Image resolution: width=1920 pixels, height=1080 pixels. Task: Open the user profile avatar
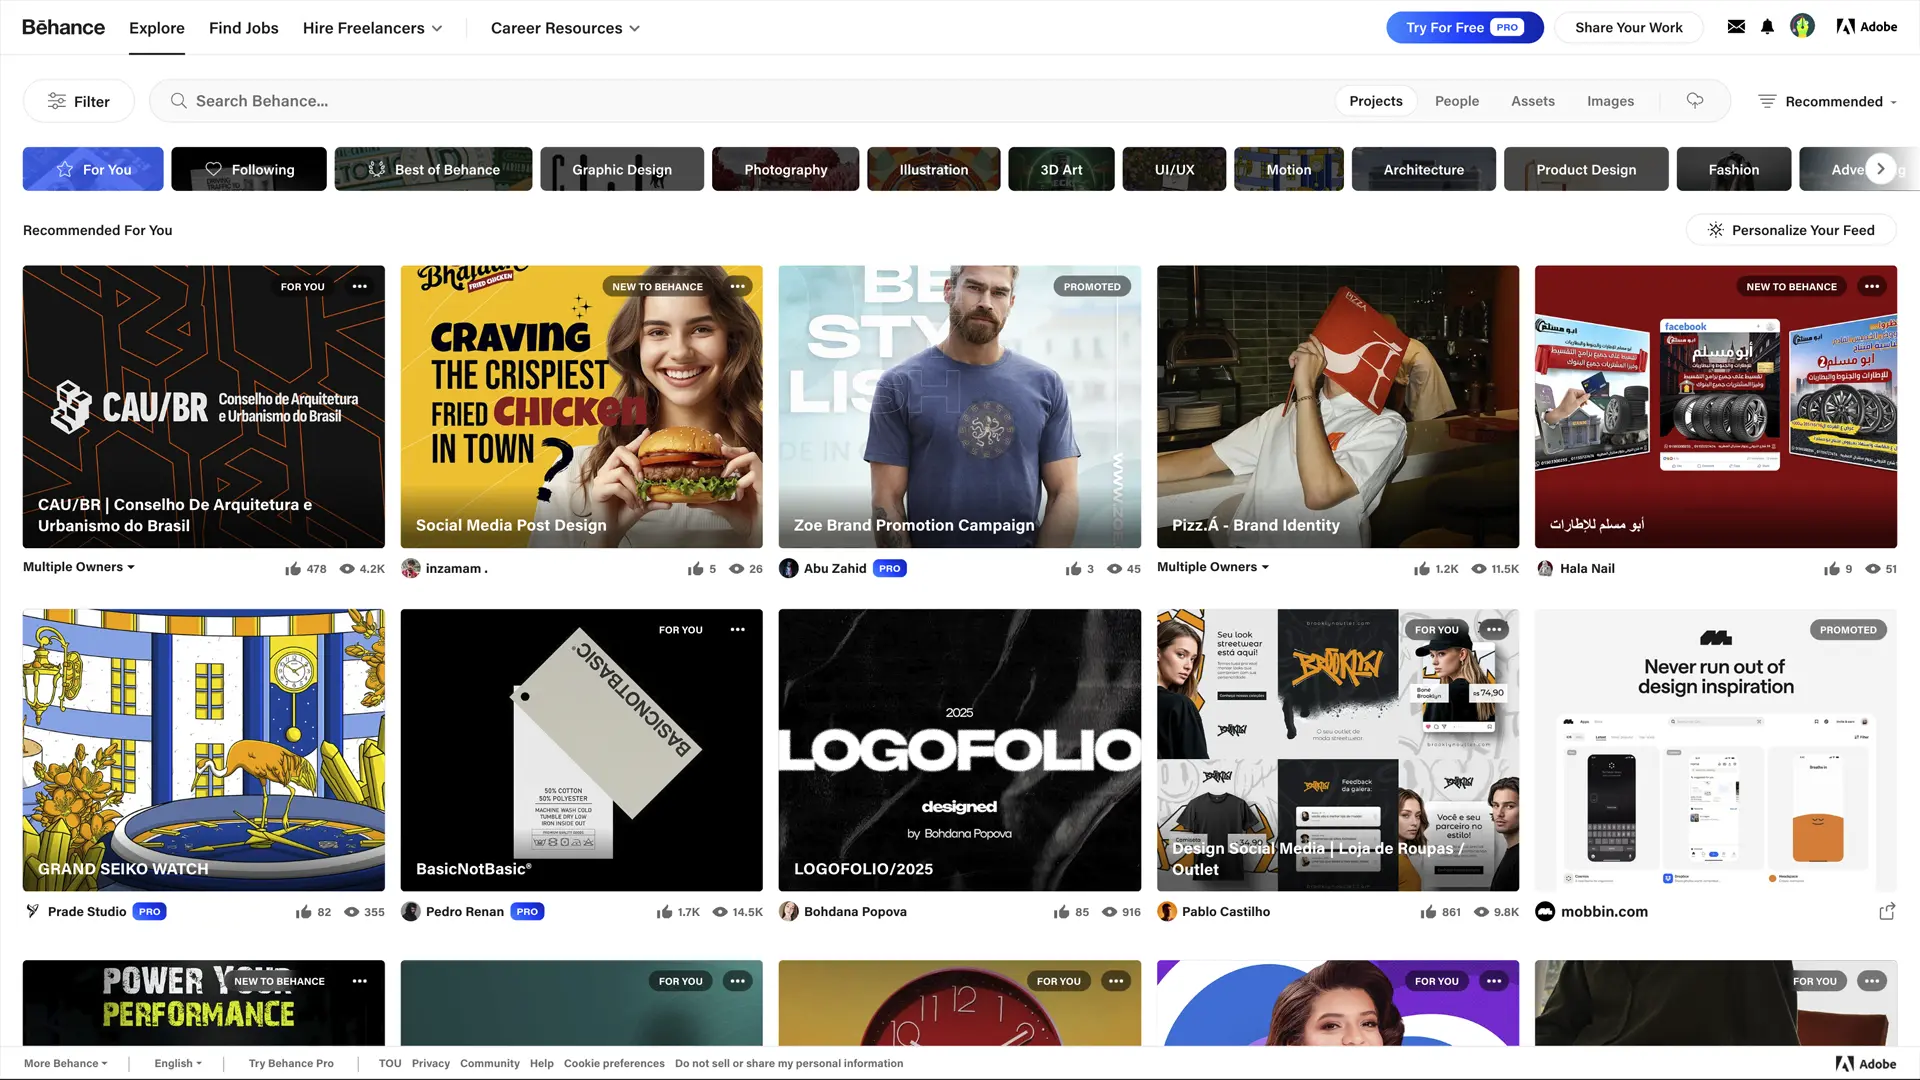click(1802, 27)
